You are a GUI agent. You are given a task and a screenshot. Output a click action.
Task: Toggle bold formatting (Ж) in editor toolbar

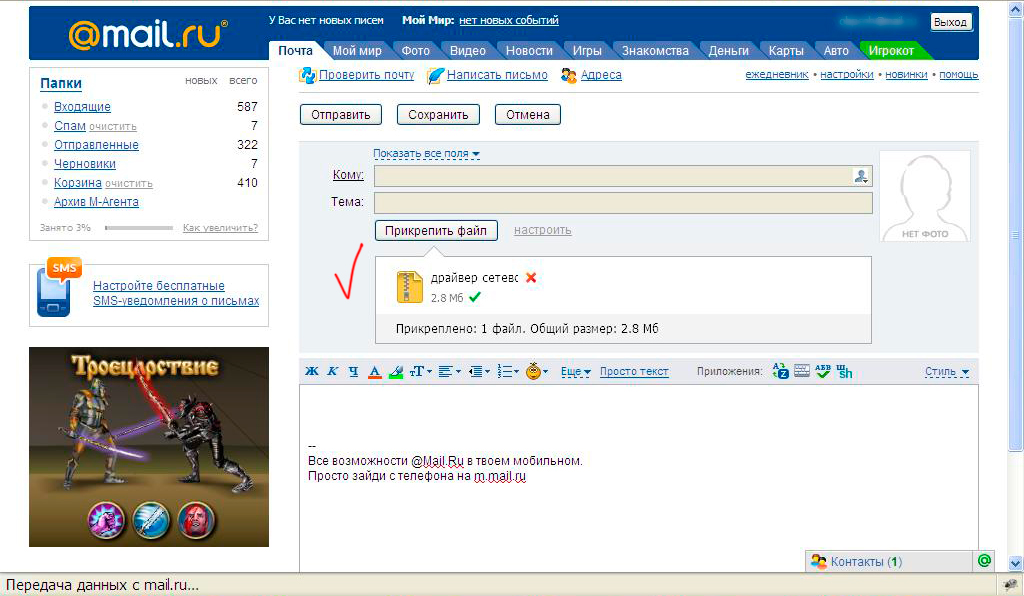(x=311, y=371)
